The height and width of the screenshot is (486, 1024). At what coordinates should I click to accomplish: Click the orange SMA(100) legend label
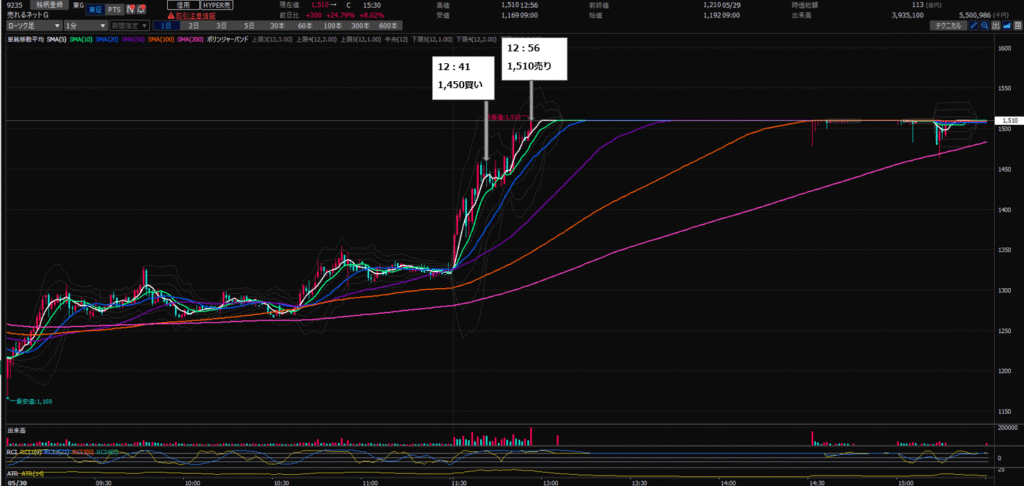161,39
